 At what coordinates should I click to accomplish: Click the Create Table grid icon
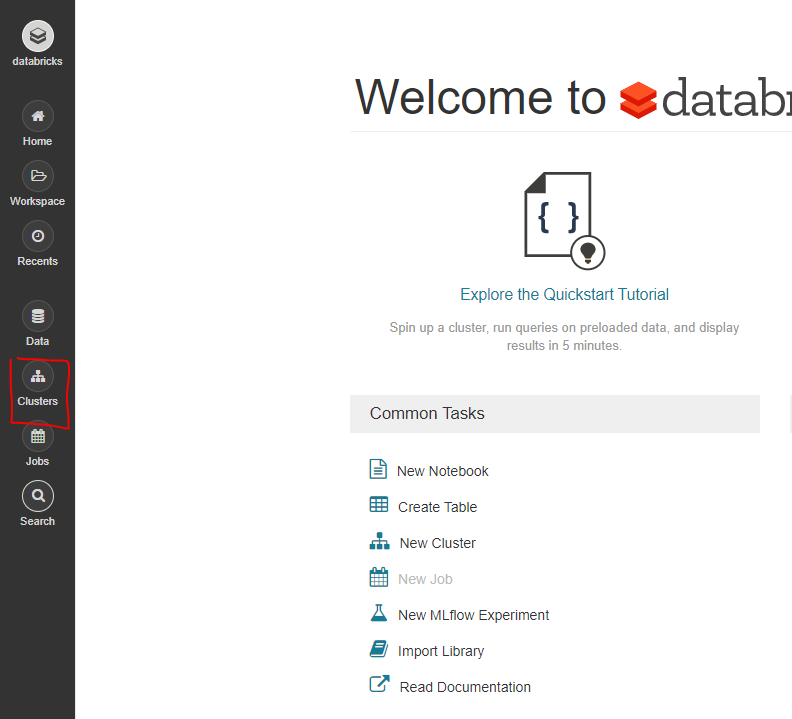click(x=379, y=504)
